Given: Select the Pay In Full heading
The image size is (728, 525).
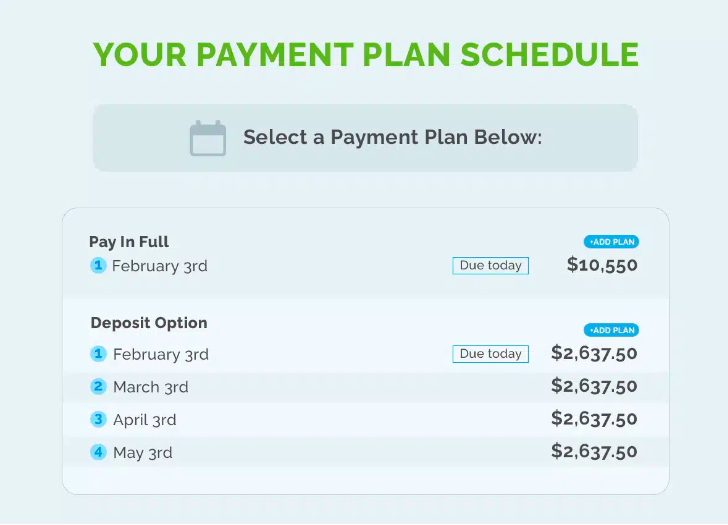Looking at the screenshot, I should click(x=129, y=242).
